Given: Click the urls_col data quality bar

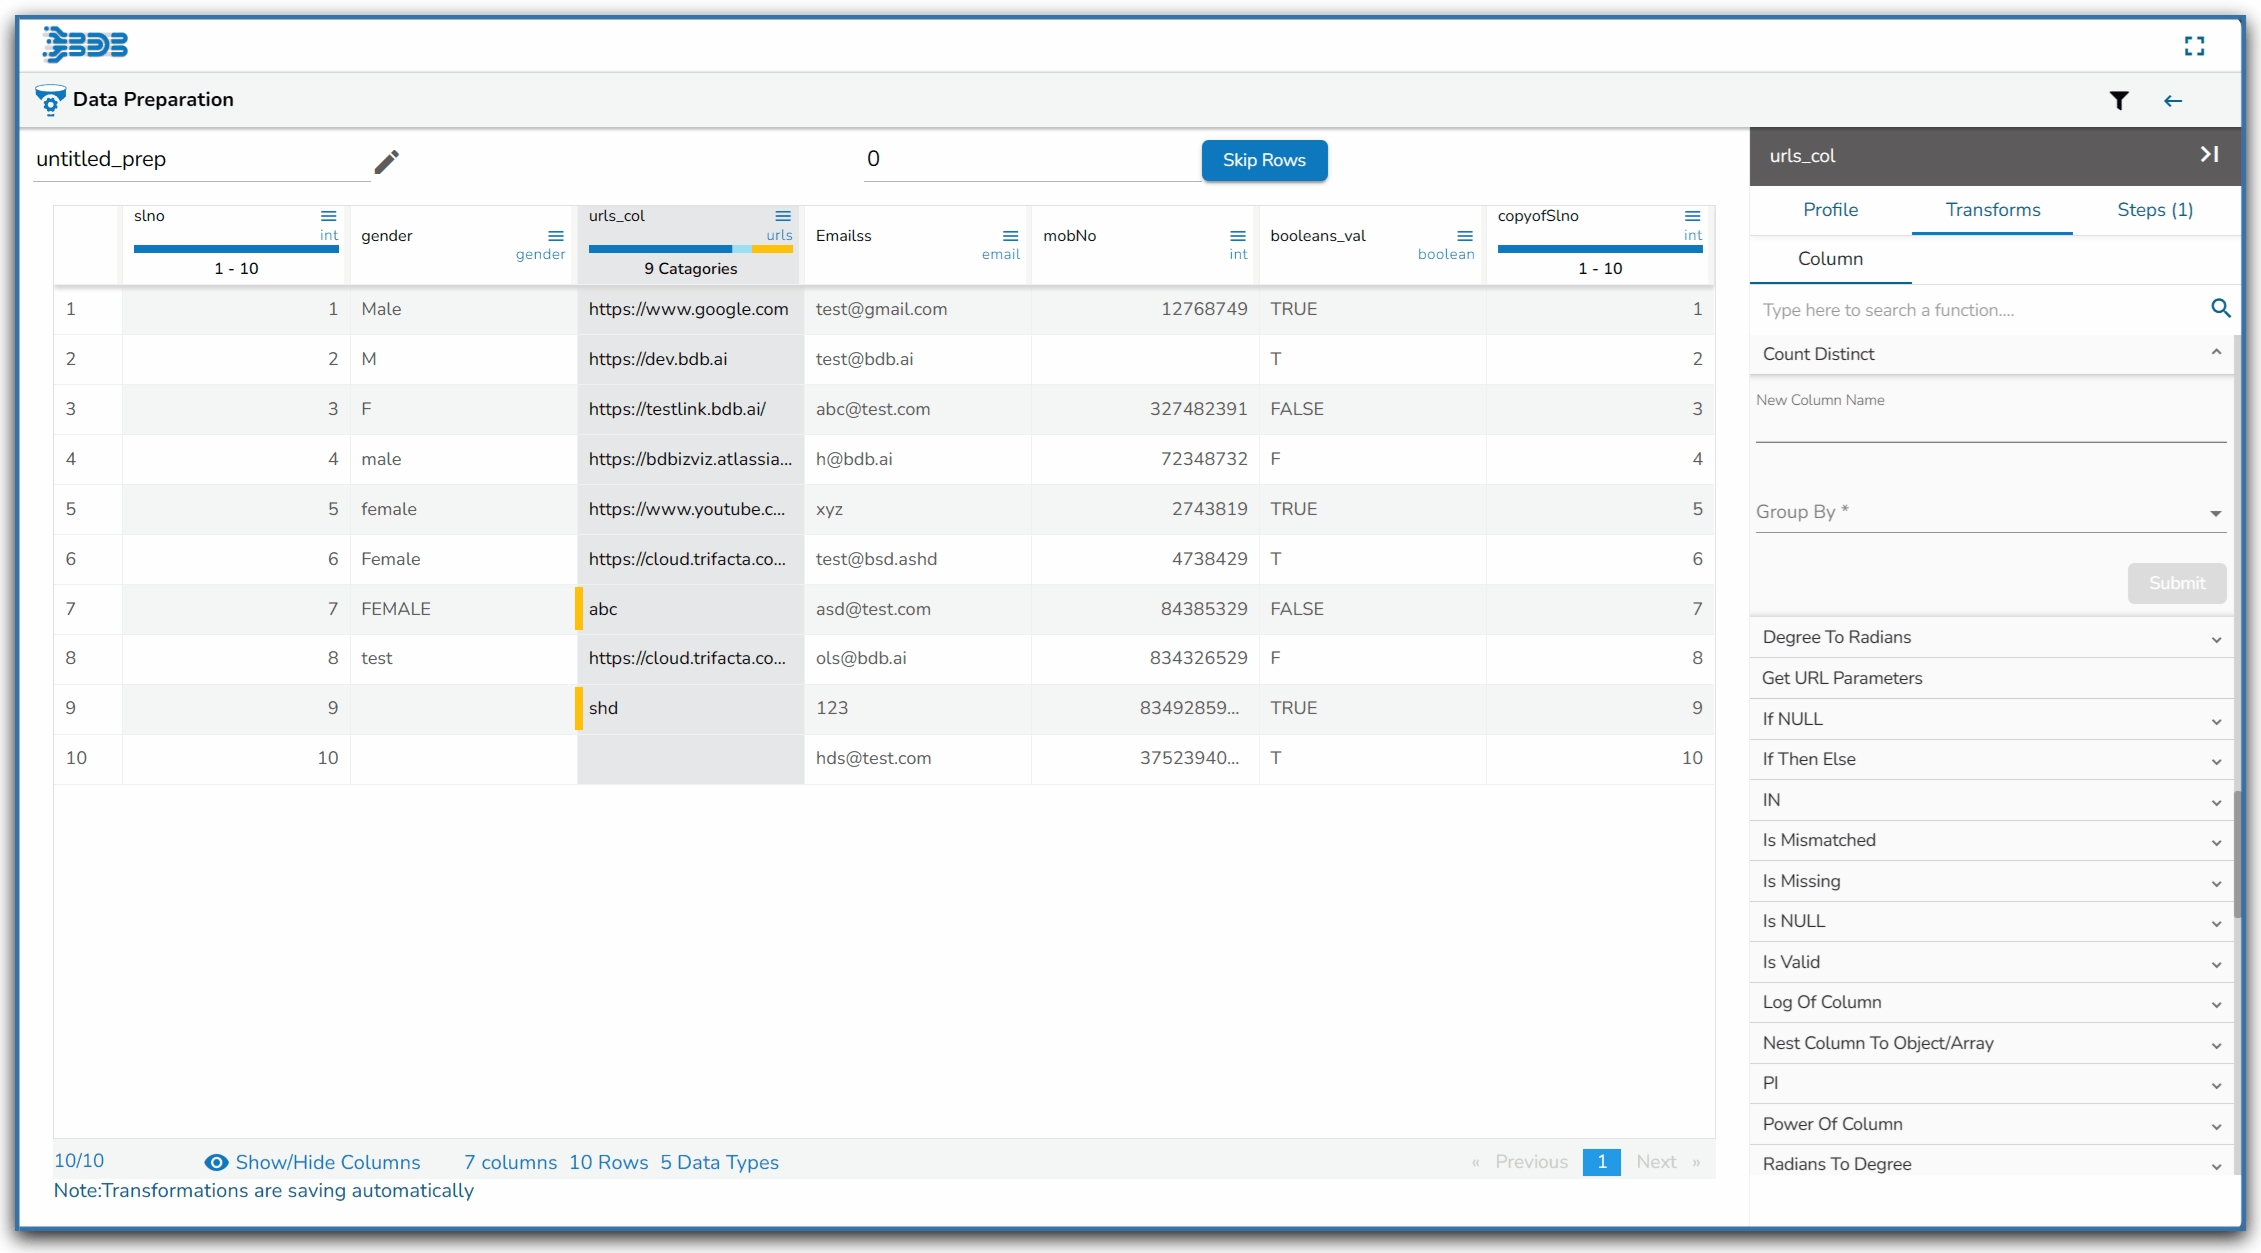Looking at the screenshot, I should 689,249.
